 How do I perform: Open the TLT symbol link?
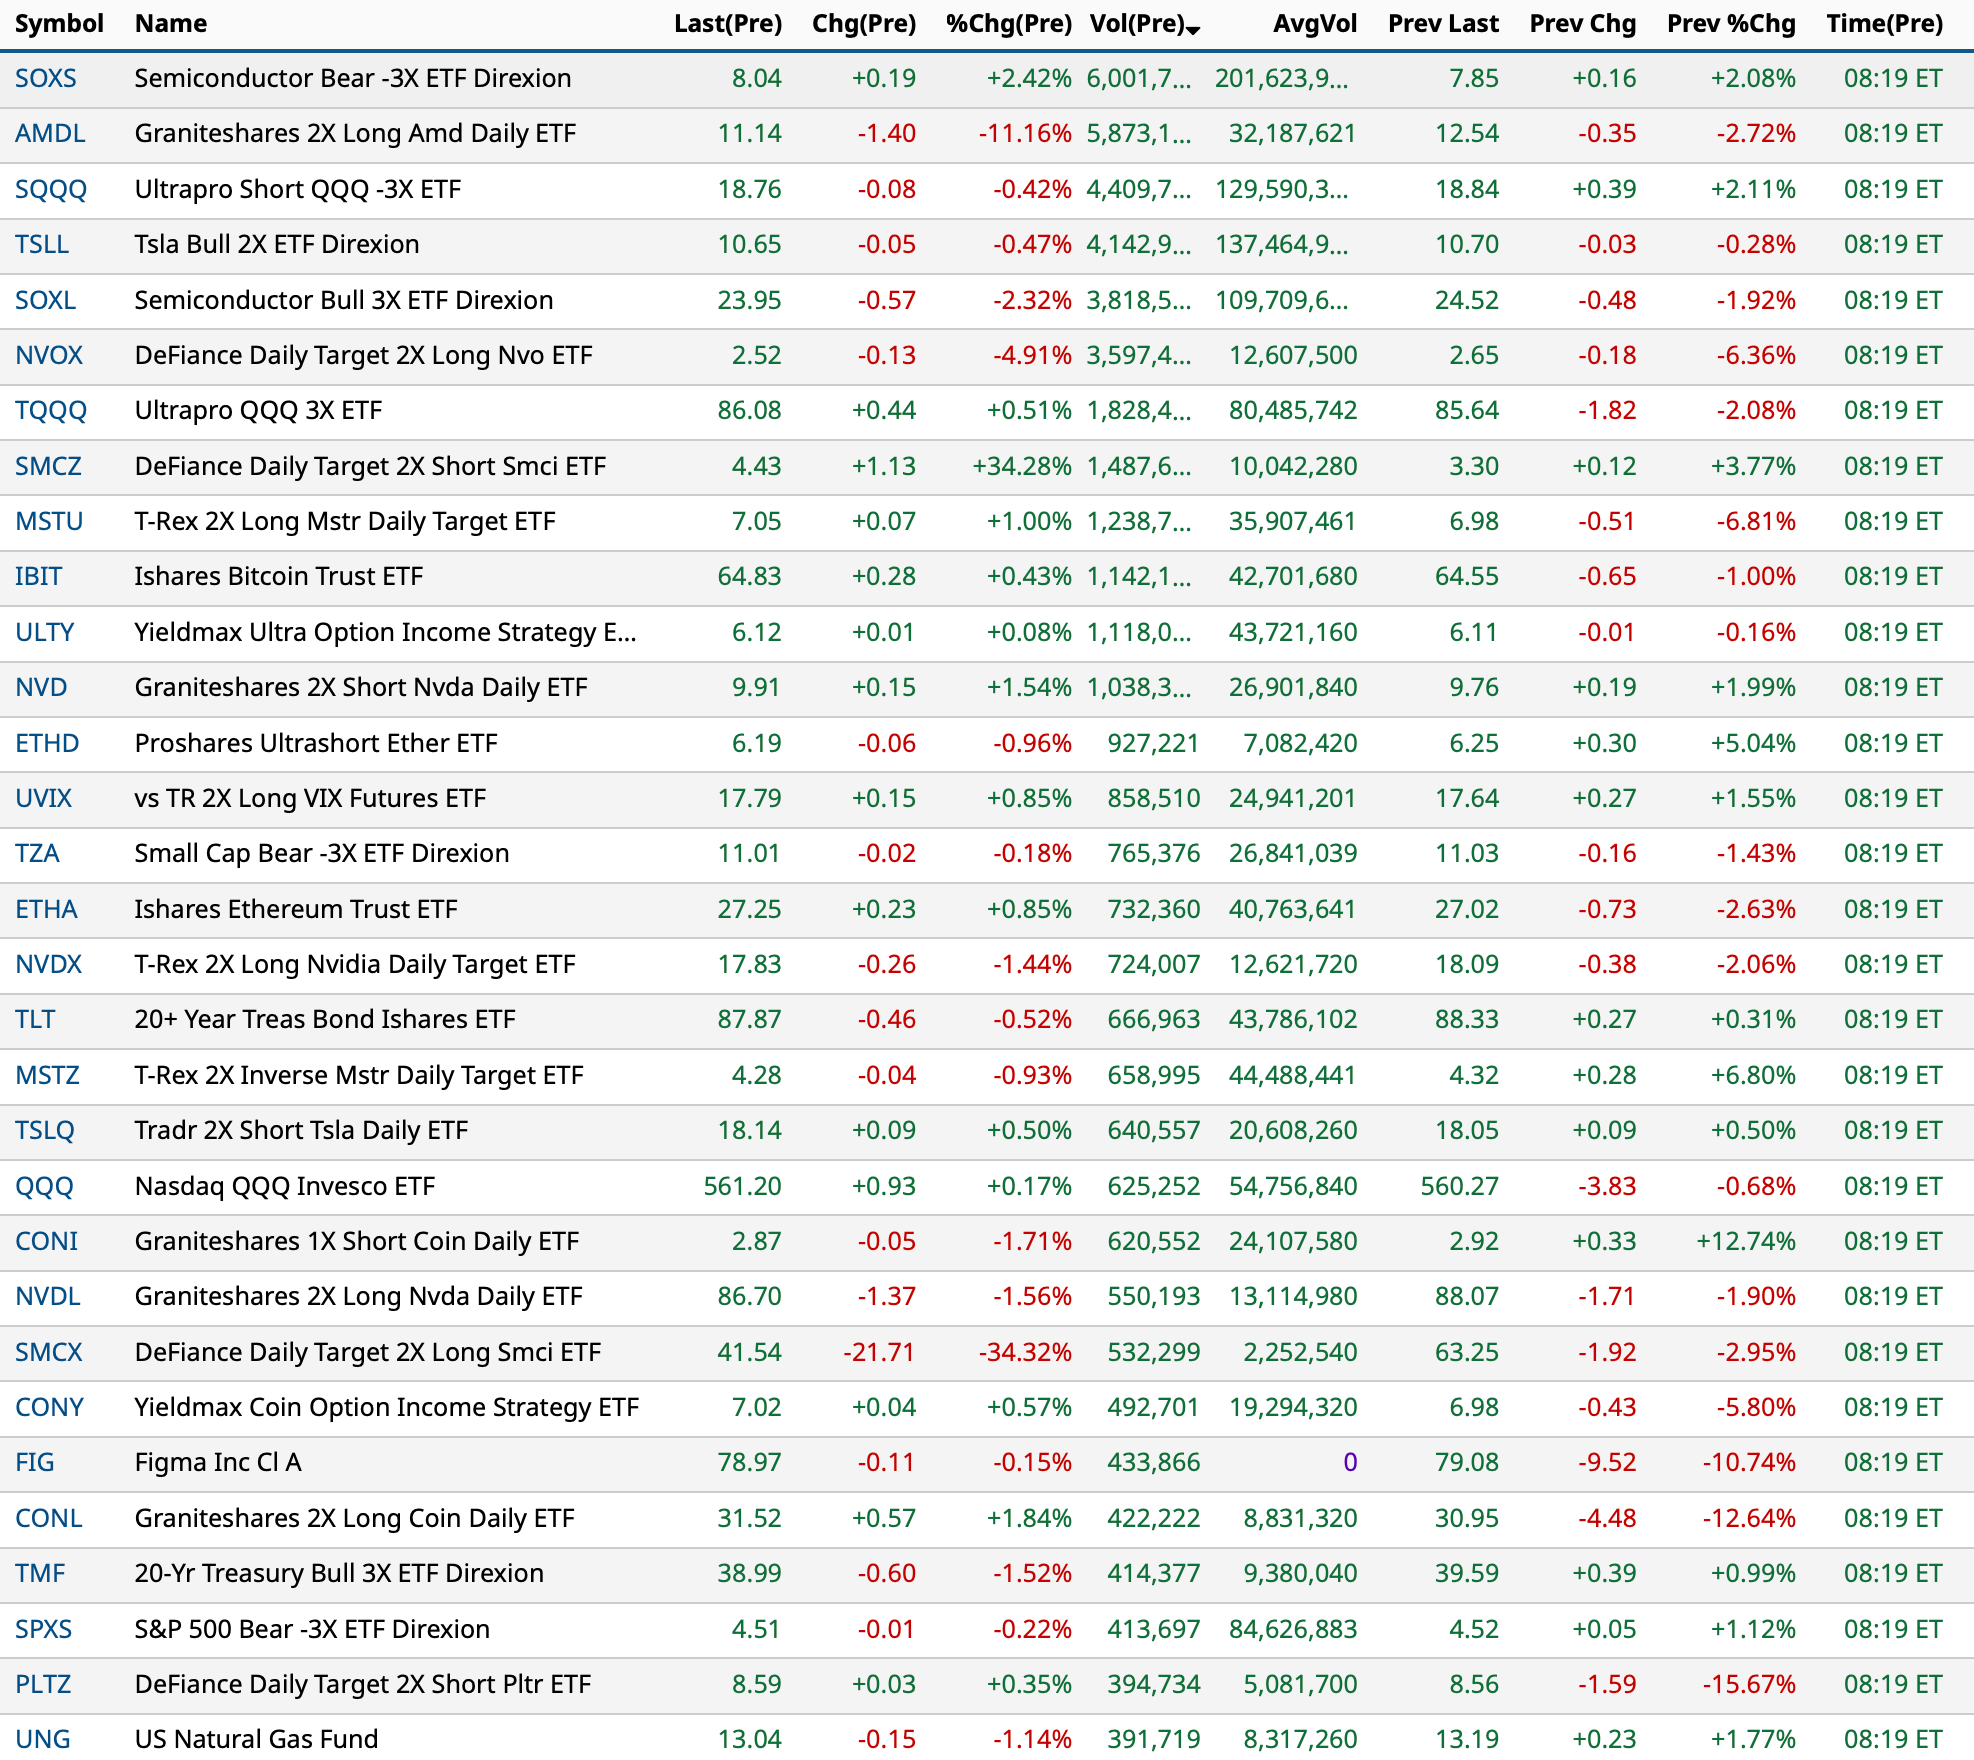[35, 1019]
